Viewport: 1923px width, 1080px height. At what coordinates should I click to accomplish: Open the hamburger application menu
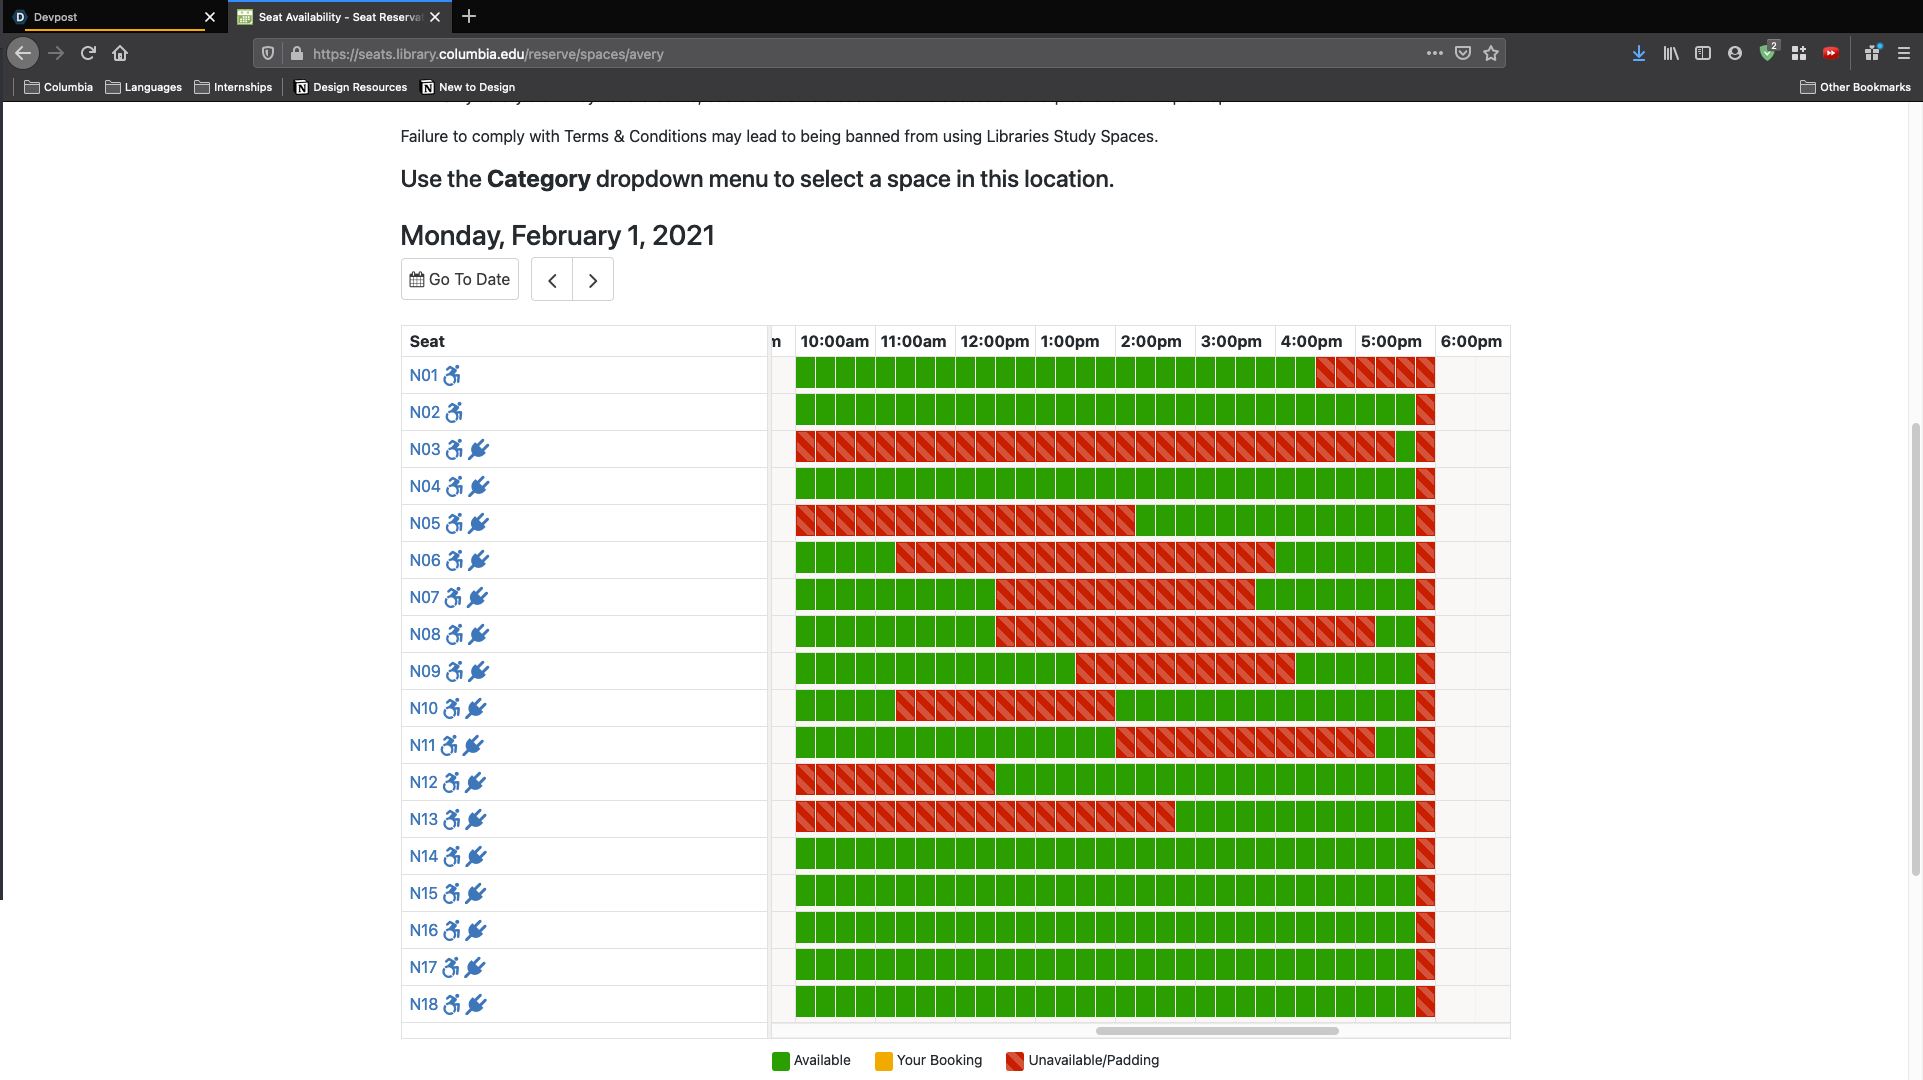click(x=1904, y=53)
